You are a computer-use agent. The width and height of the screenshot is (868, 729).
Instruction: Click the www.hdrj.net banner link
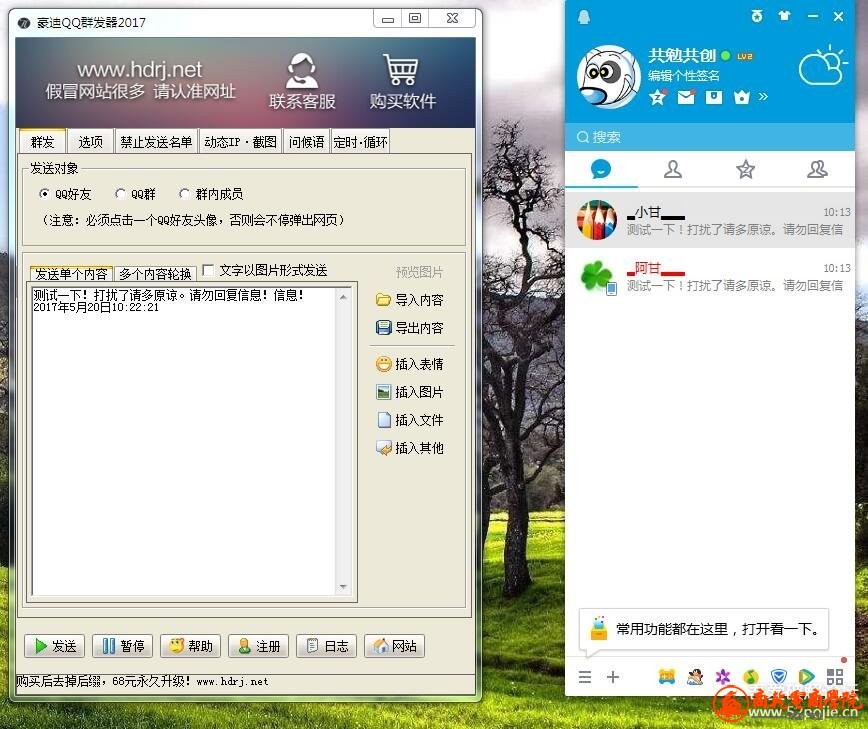140,70
